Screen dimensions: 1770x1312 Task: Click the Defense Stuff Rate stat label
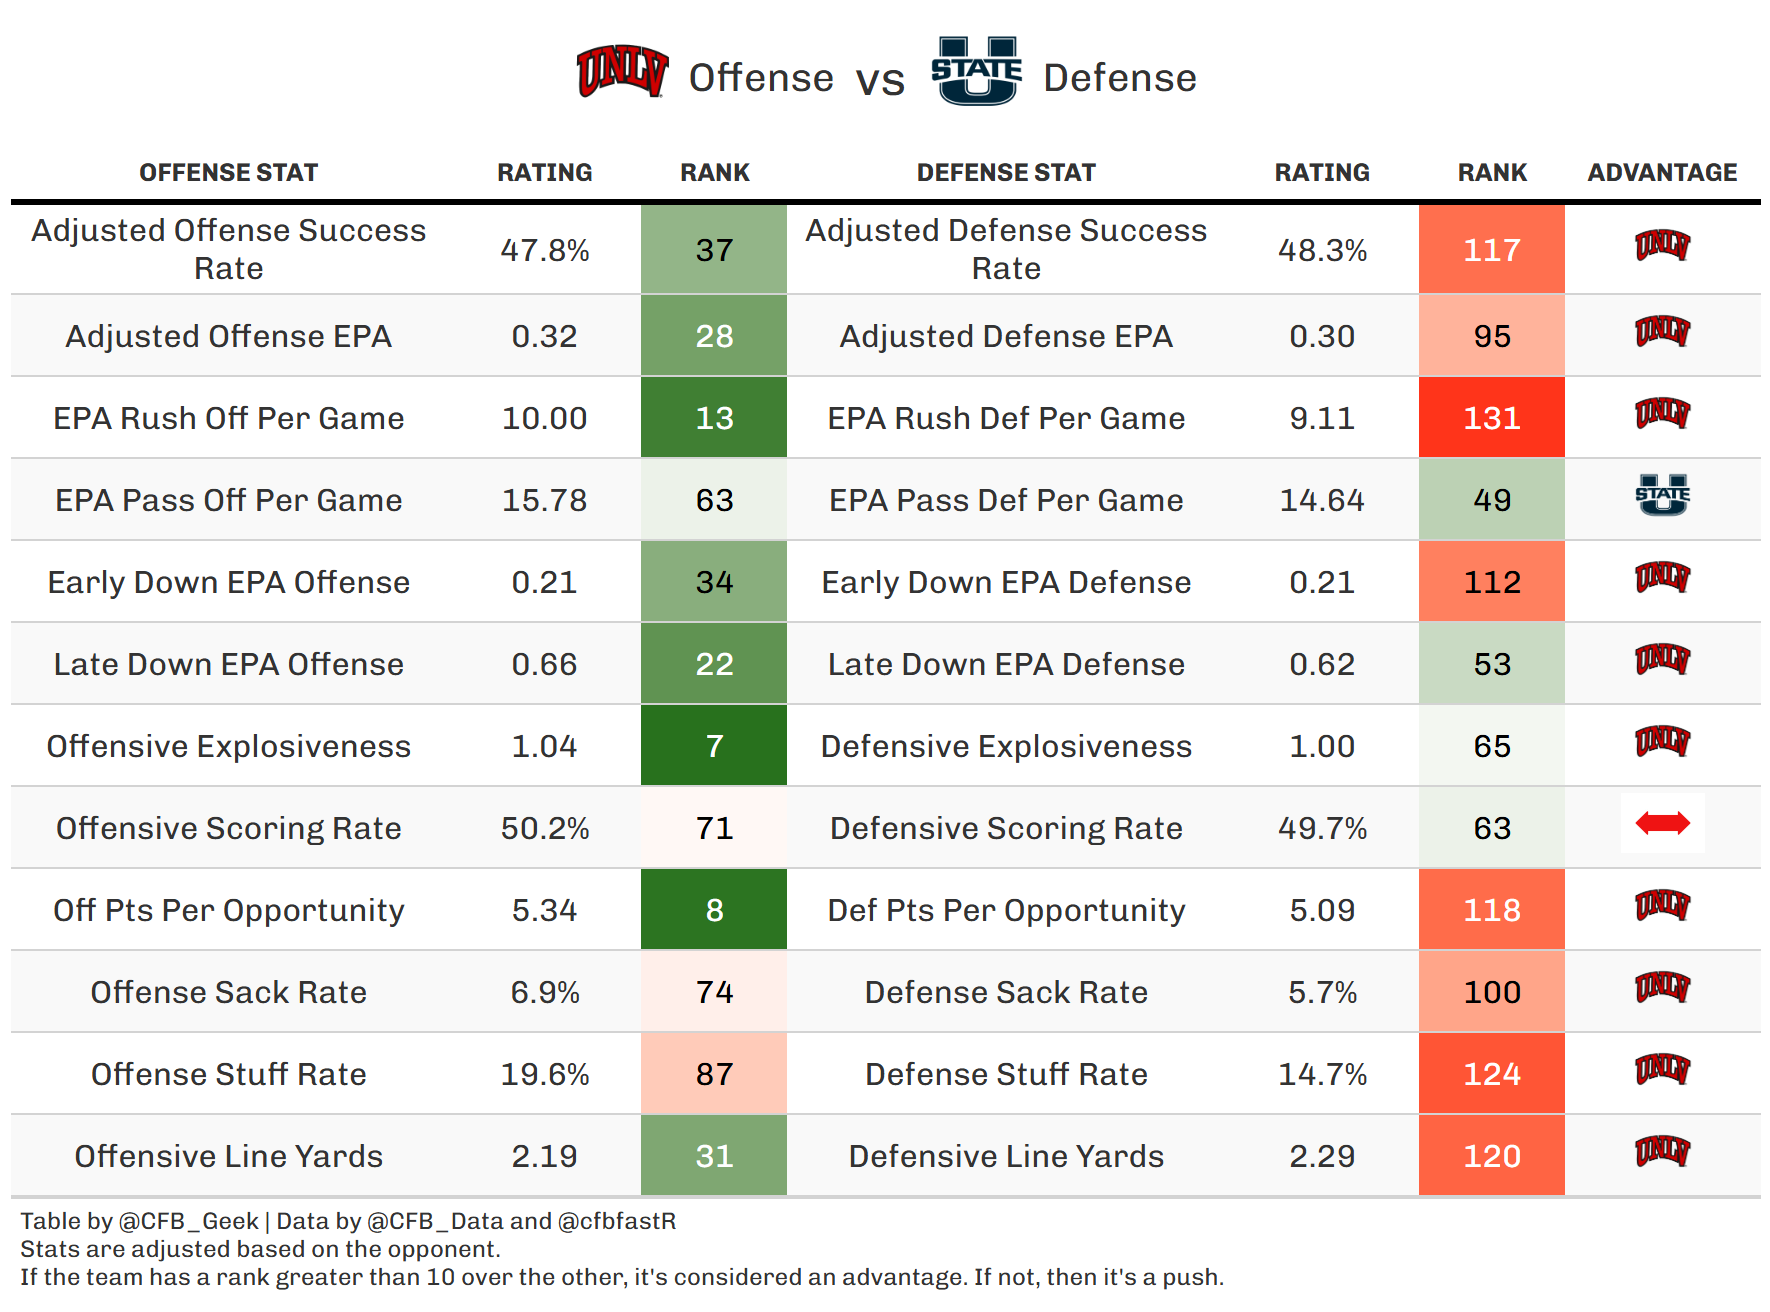point(1006,1074)
